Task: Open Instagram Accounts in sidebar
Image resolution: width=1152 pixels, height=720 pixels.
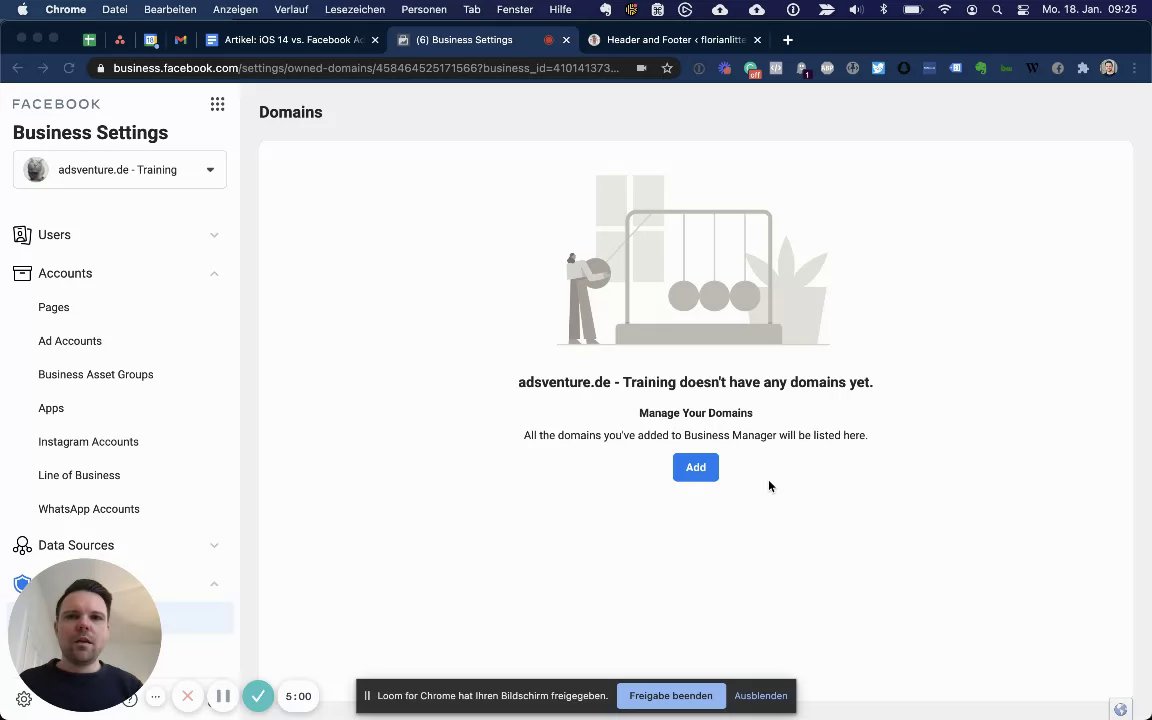Action: click(x=88, y=442)
